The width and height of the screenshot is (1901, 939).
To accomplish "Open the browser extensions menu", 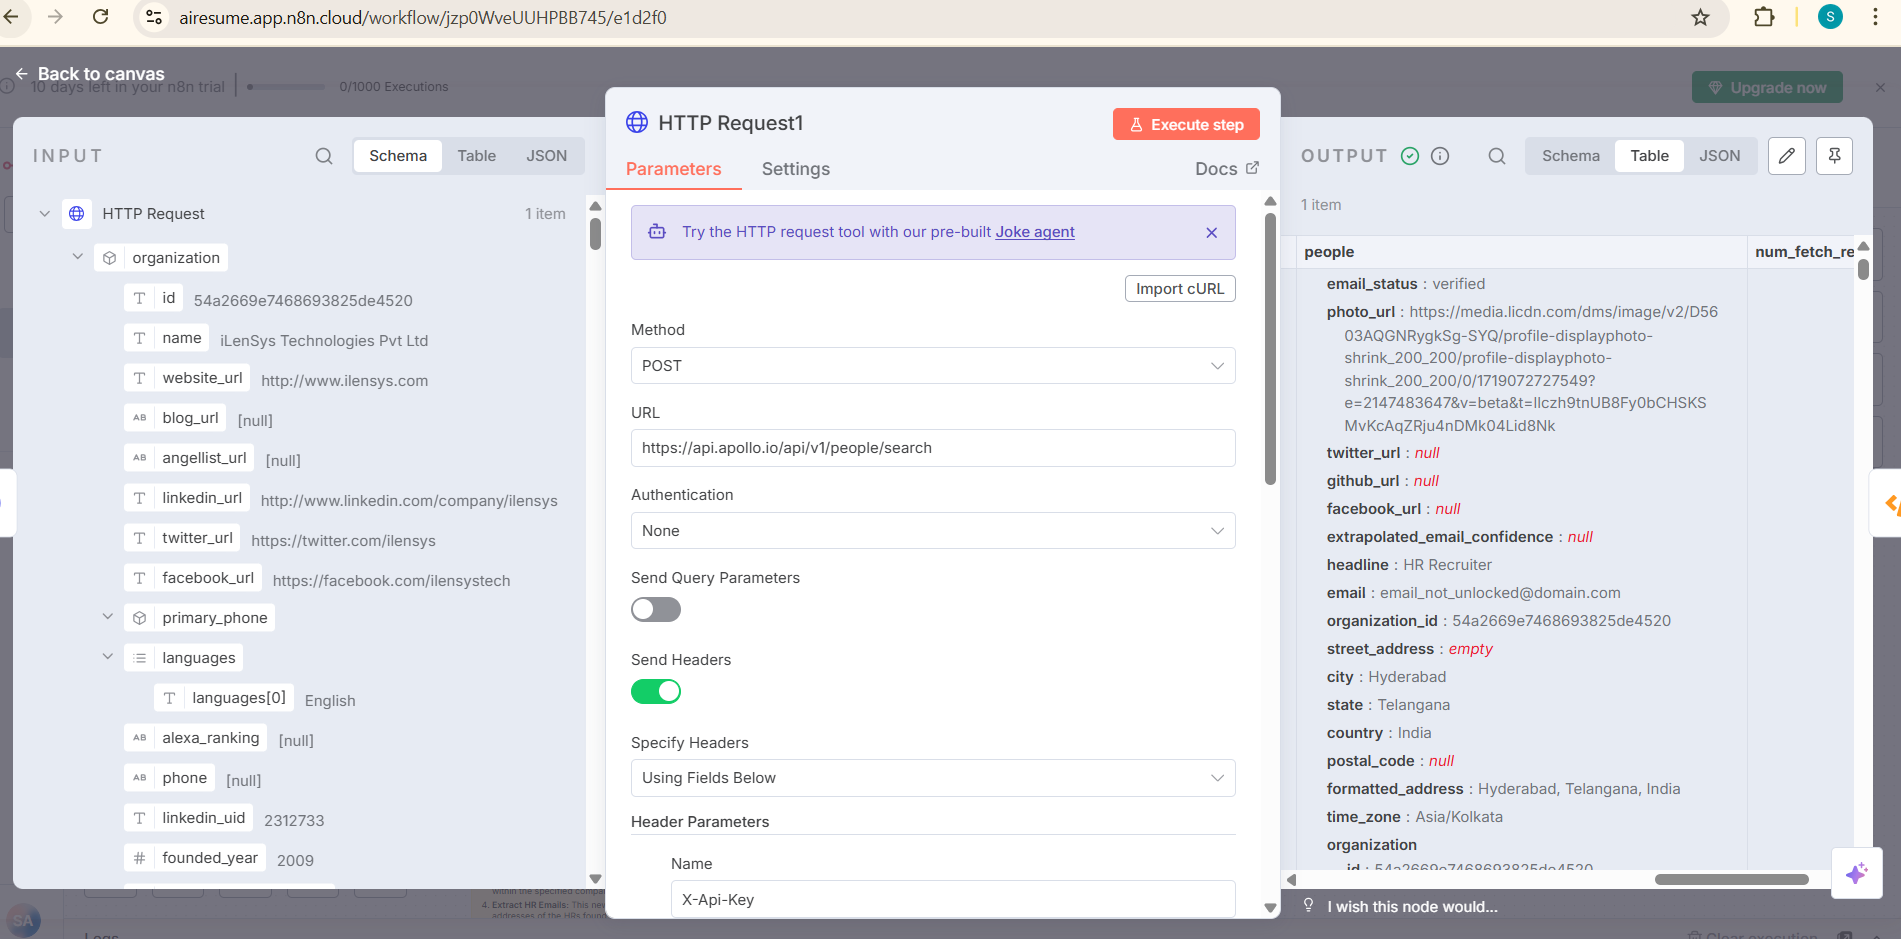I will (1764, 17).
